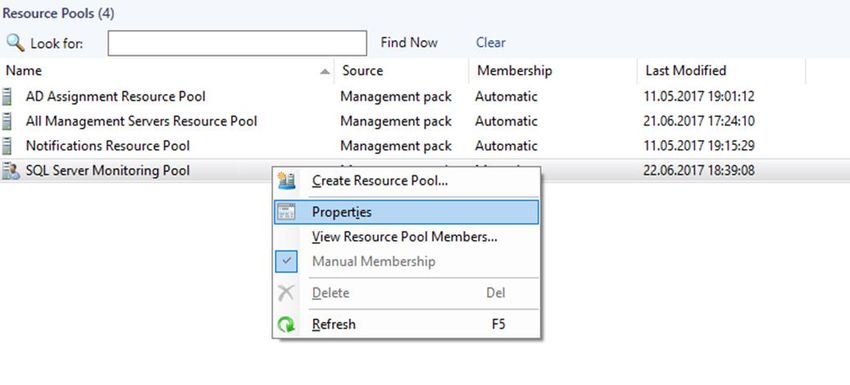Click the Name column sort arrow

click(x=325, y=71)
